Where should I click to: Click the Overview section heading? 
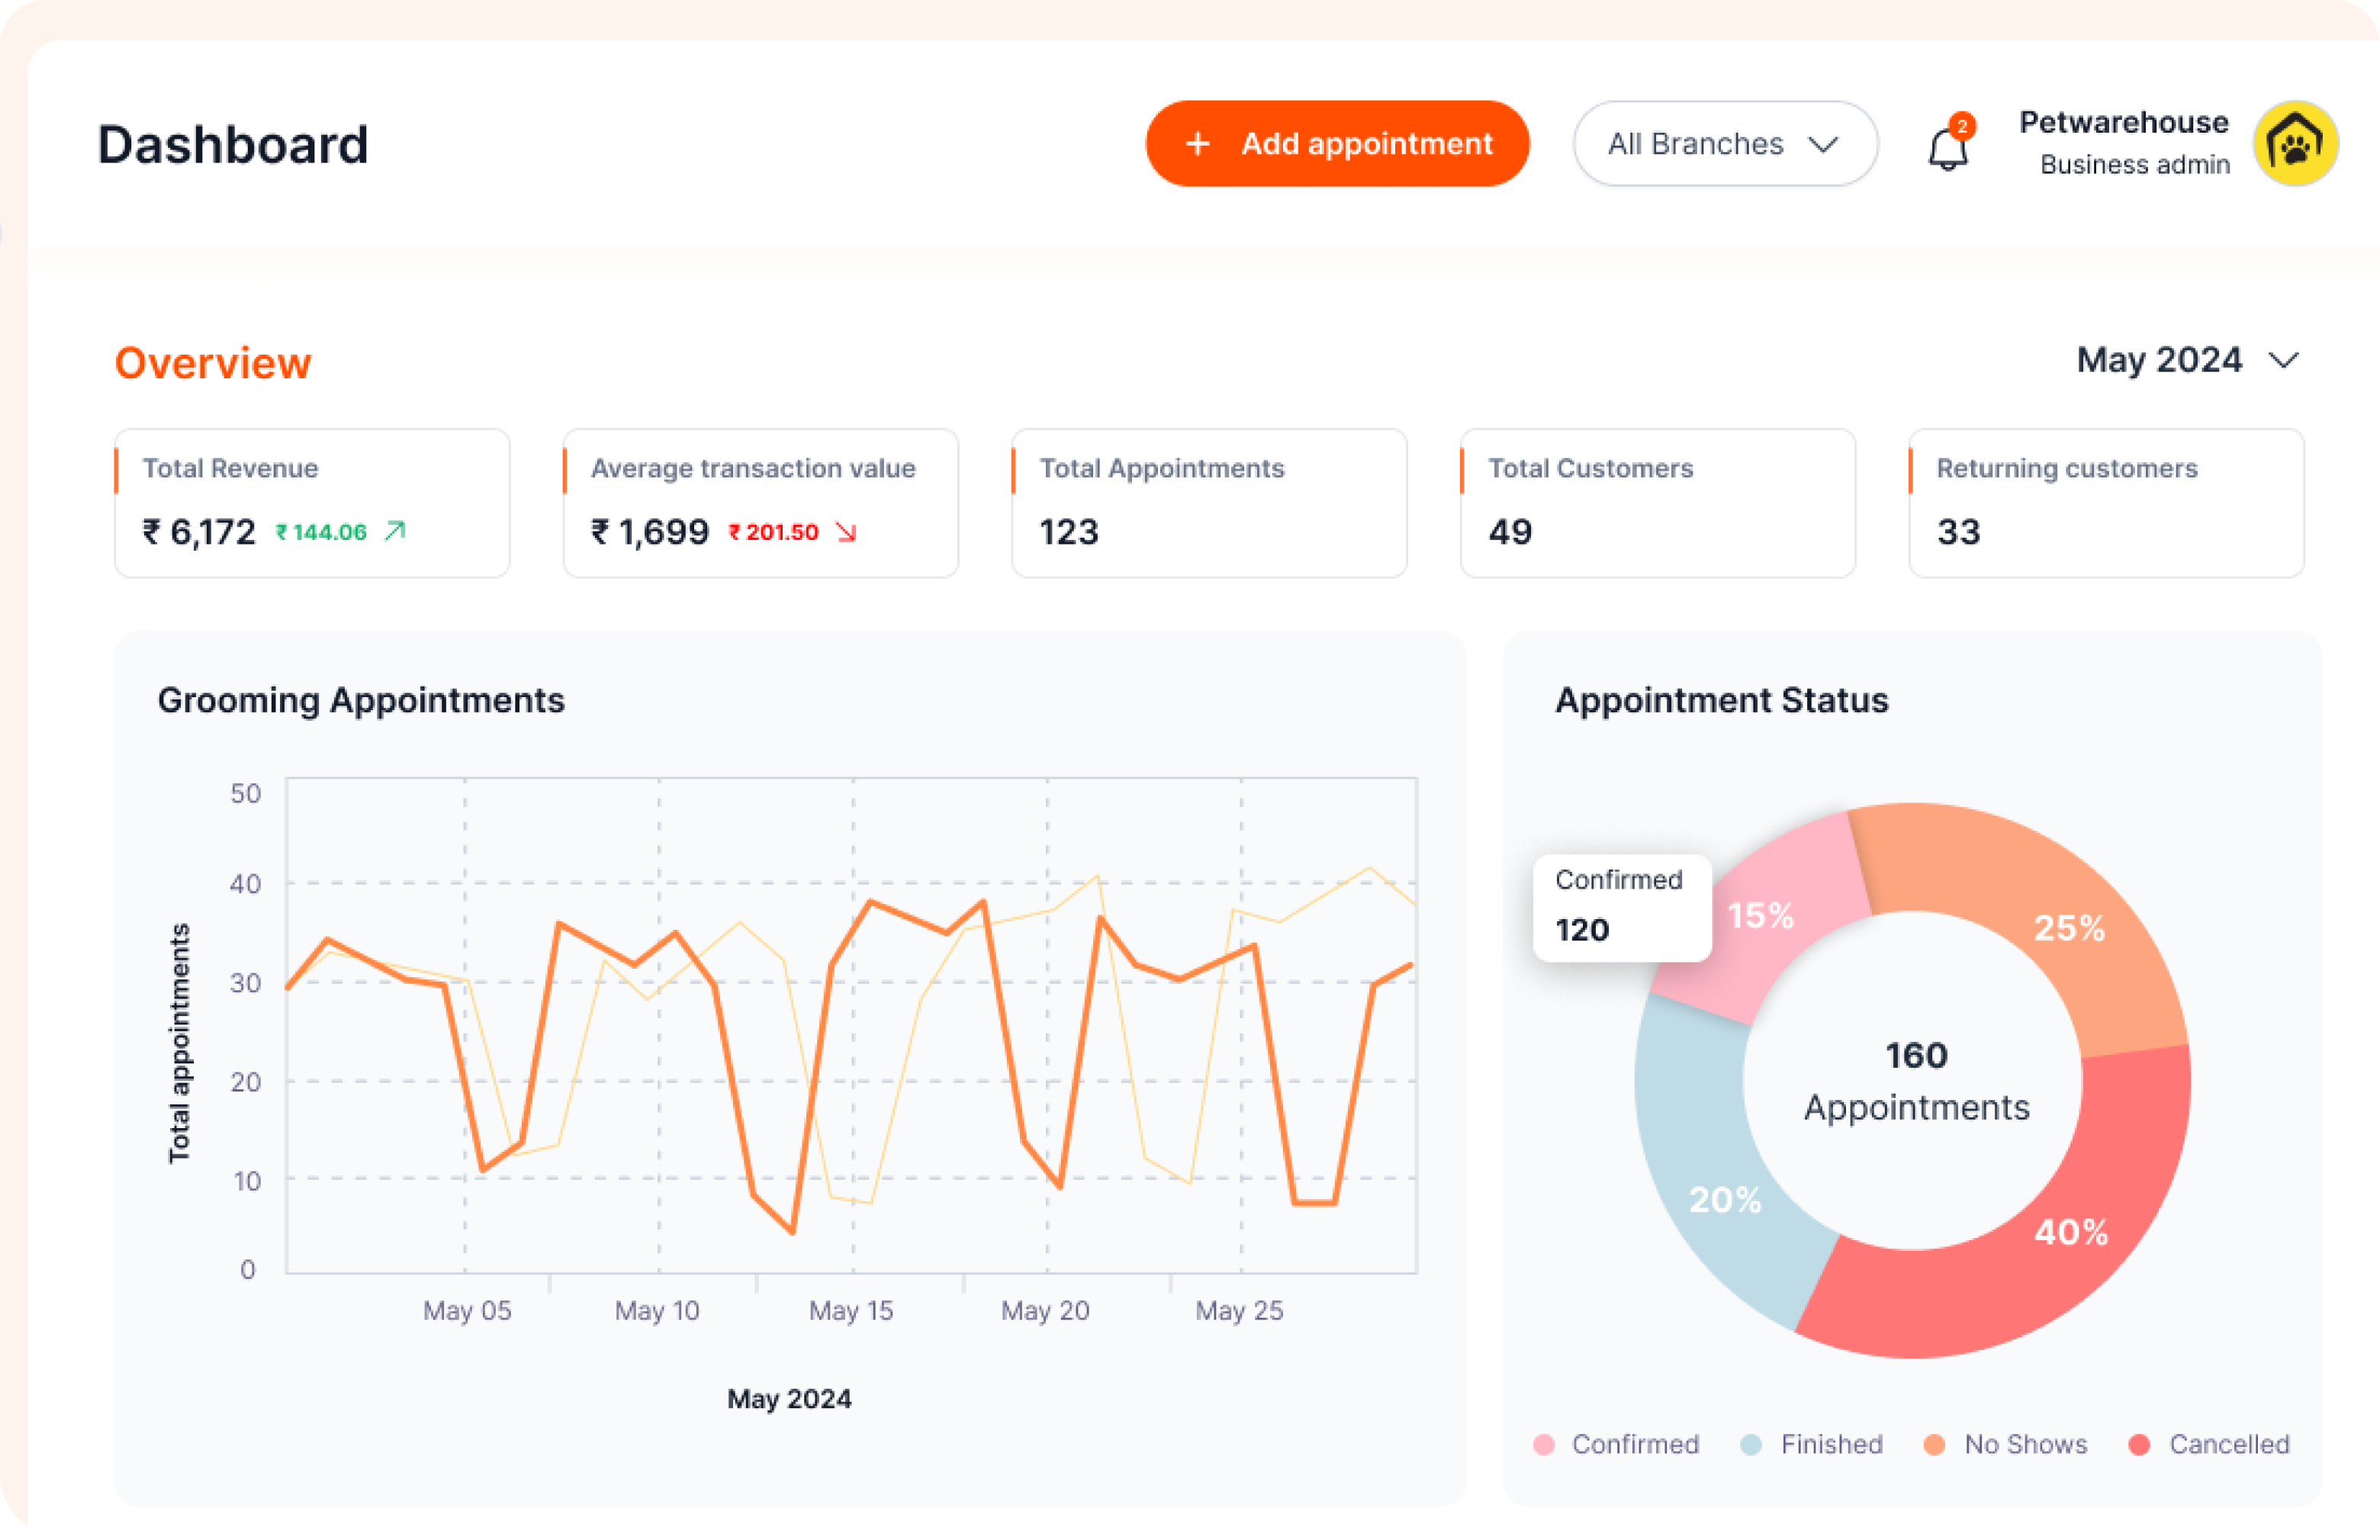213,363
